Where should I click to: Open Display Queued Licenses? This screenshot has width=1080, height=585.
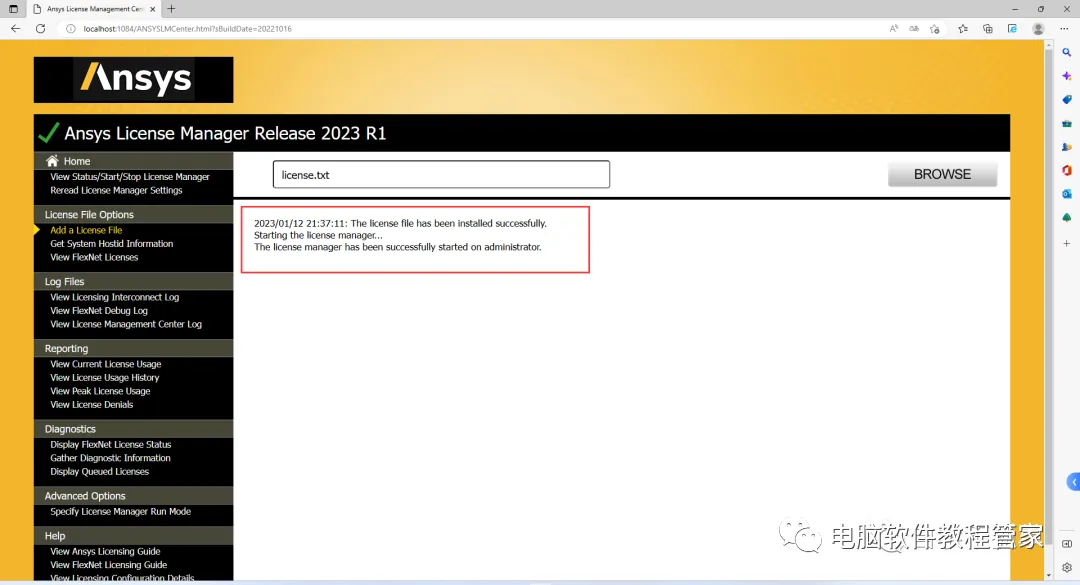99,471
